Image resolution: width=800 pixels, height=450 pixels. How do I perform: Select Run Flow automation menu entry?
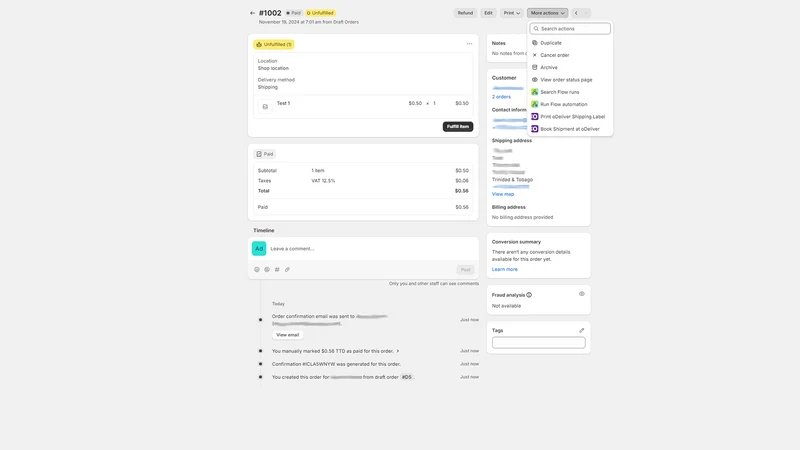[570, 104]
